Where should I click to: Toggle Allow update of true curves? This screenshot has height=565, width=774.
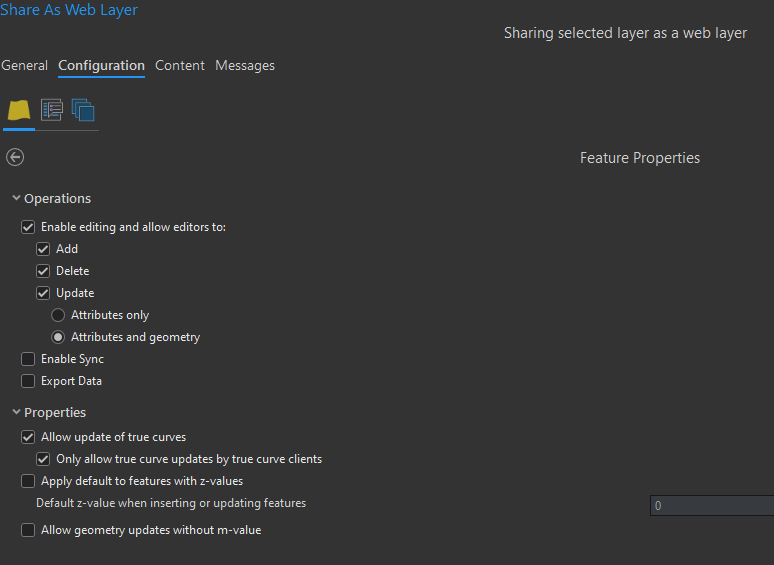(28, 437)
